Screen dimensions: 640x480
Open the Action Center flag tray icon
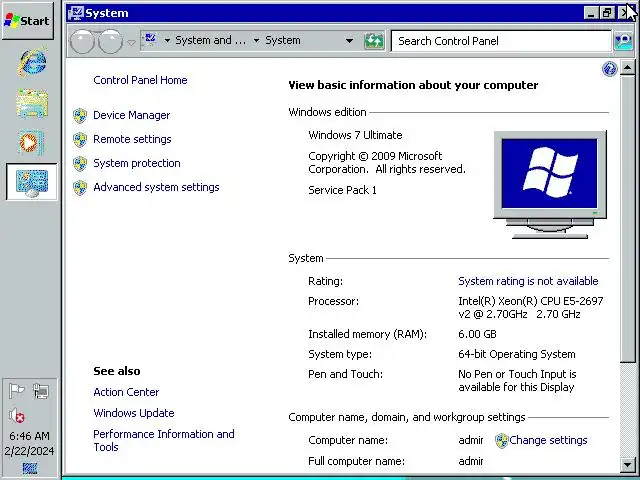click(x=17, y=391)
